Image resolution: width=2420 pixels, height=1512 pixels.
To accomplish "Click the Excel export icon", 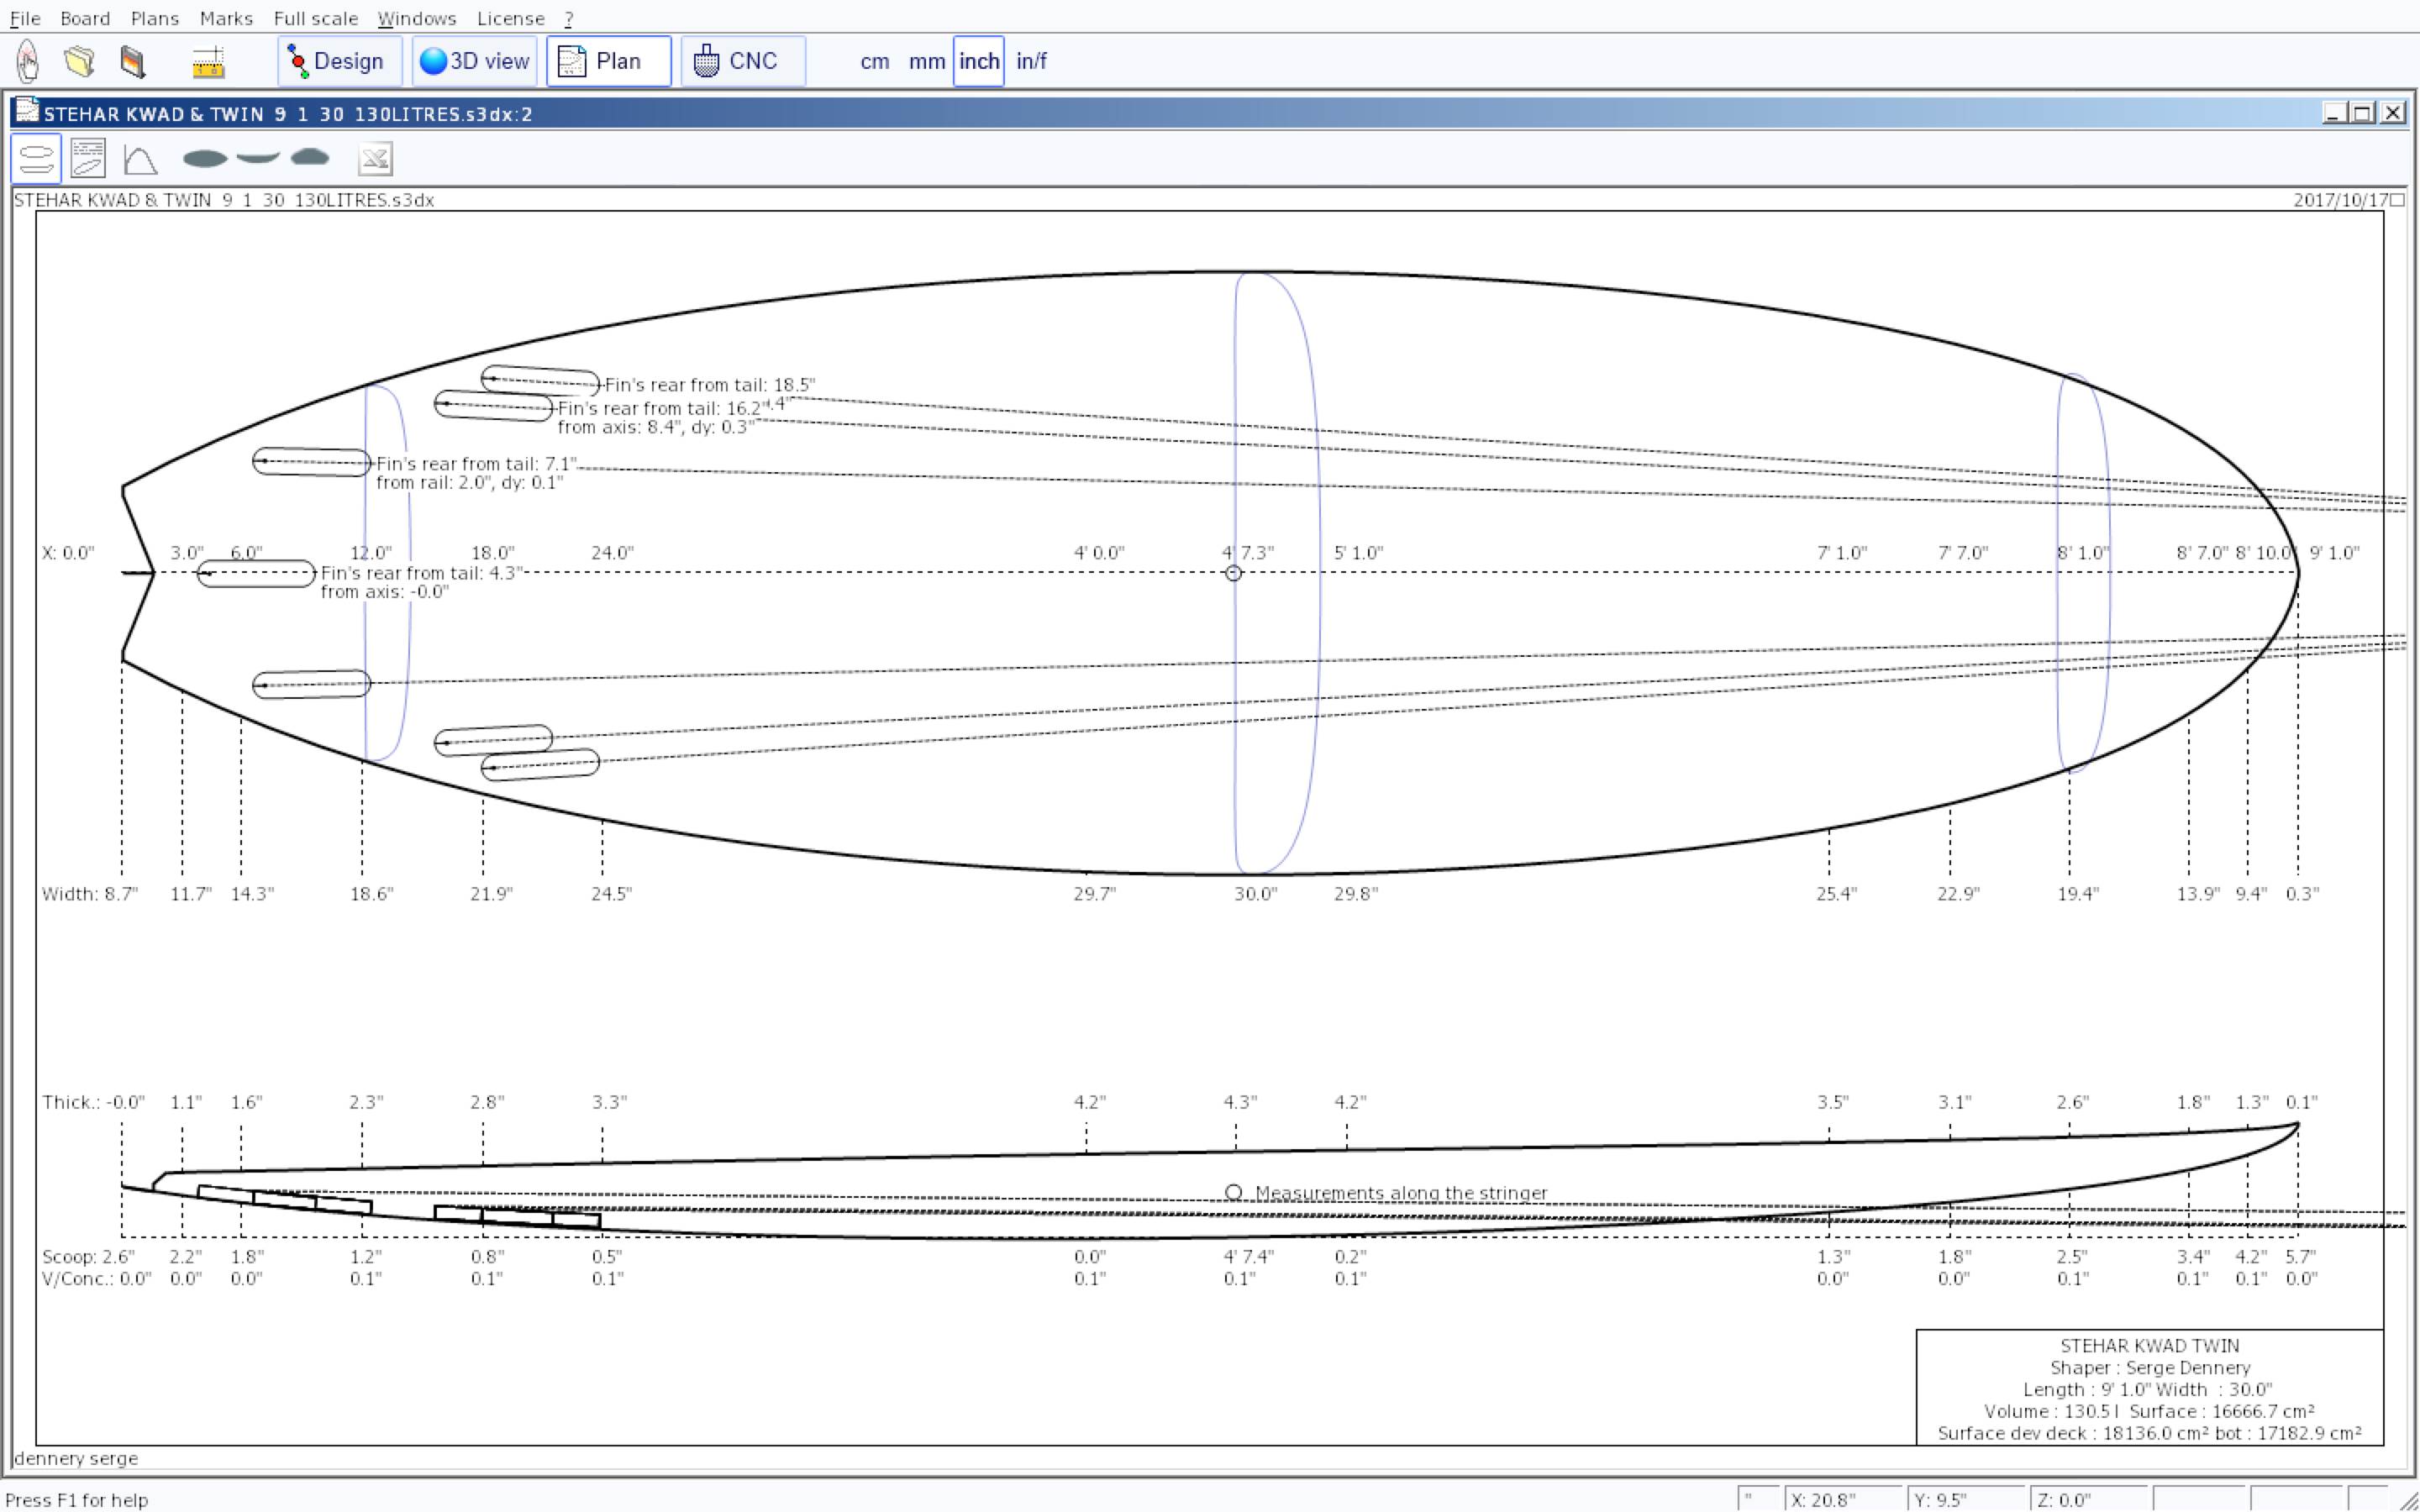I will click(x=375, y=159).
